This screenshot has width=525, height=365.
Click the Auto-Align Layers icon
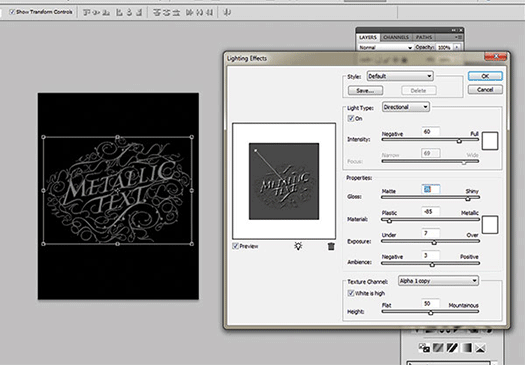[x=227, y=12]
